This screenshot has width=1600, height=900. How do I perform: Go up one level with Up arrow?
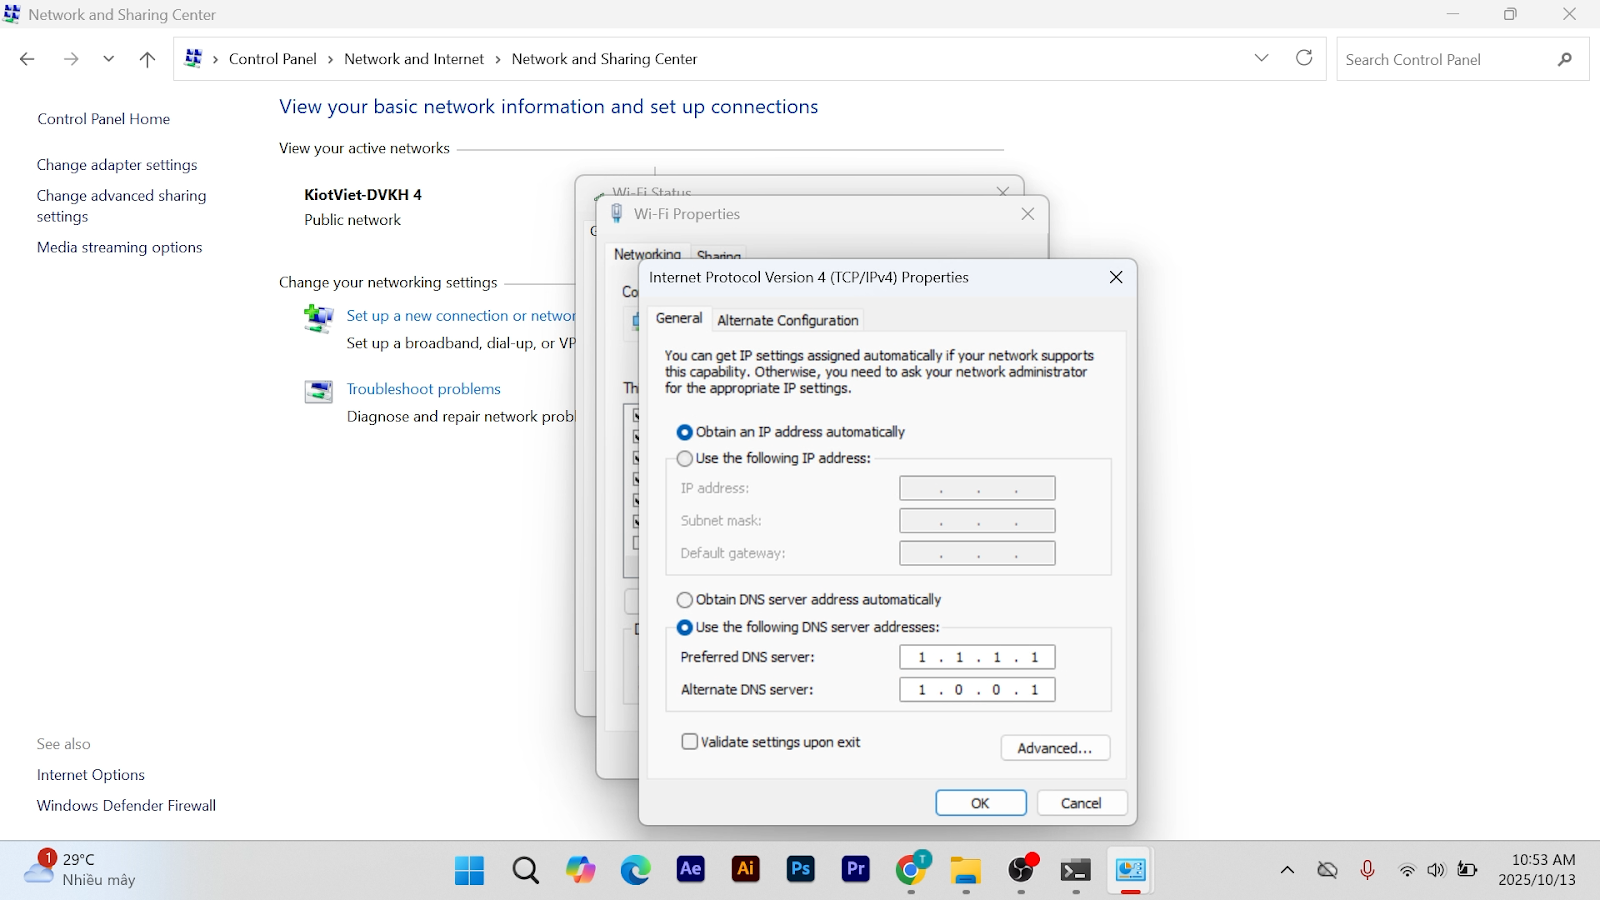coord(147,60)
